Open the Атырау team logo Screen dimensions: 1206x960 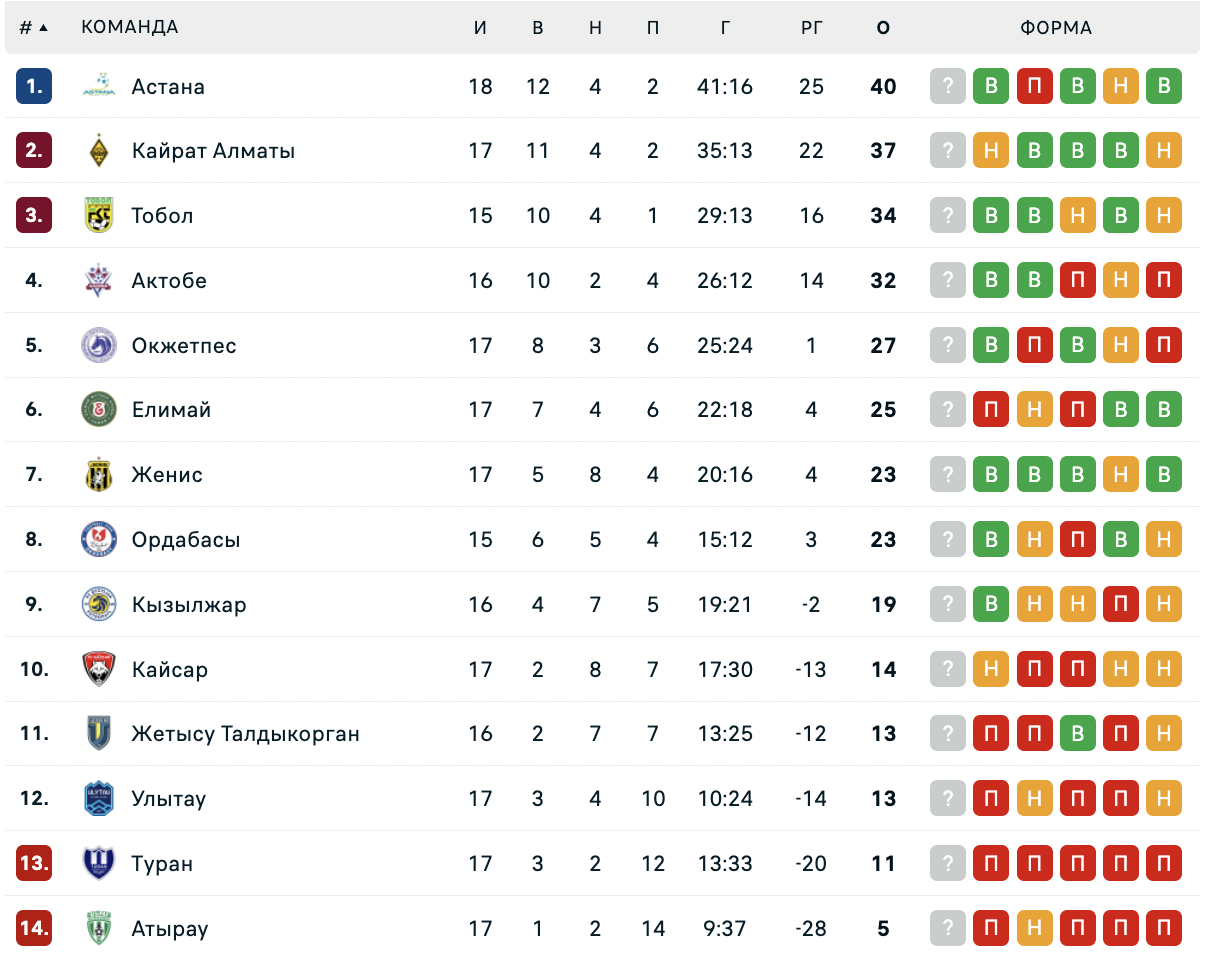click(99, 928)
